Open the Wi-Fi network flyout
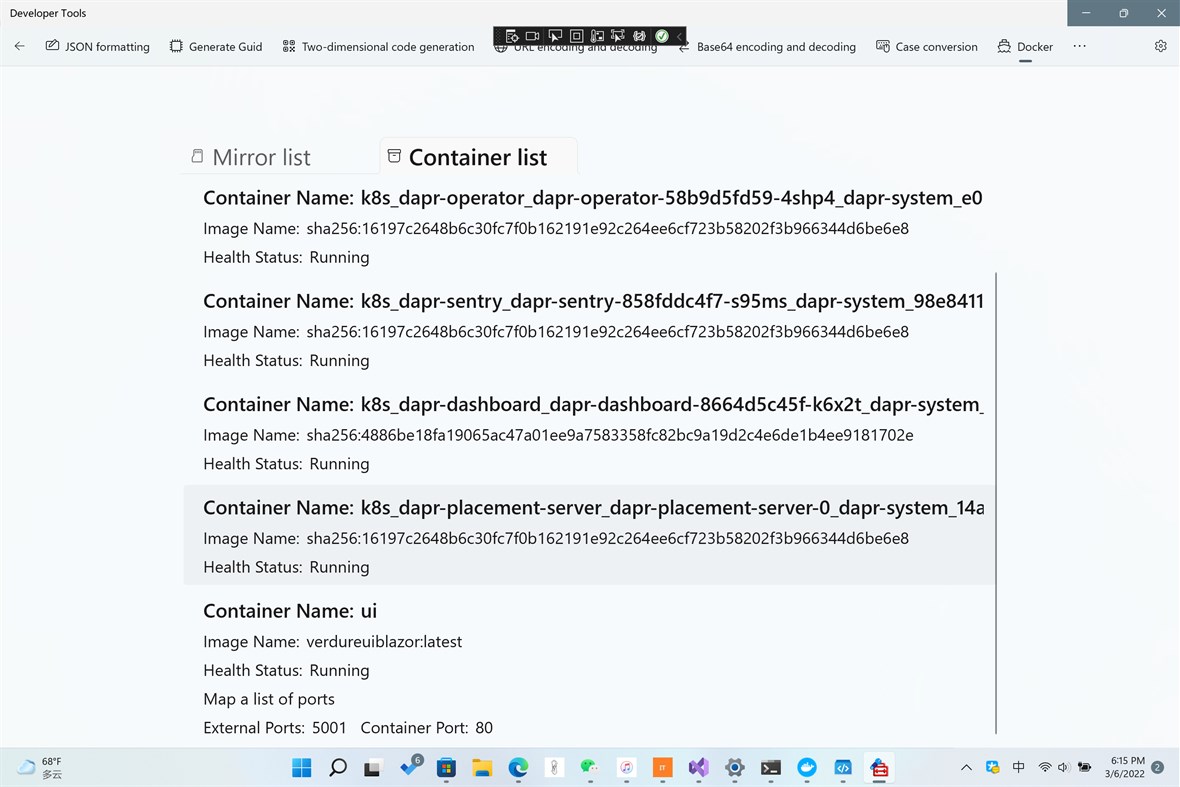This screenshot has height=787, width=1180. coord(1045,767)
